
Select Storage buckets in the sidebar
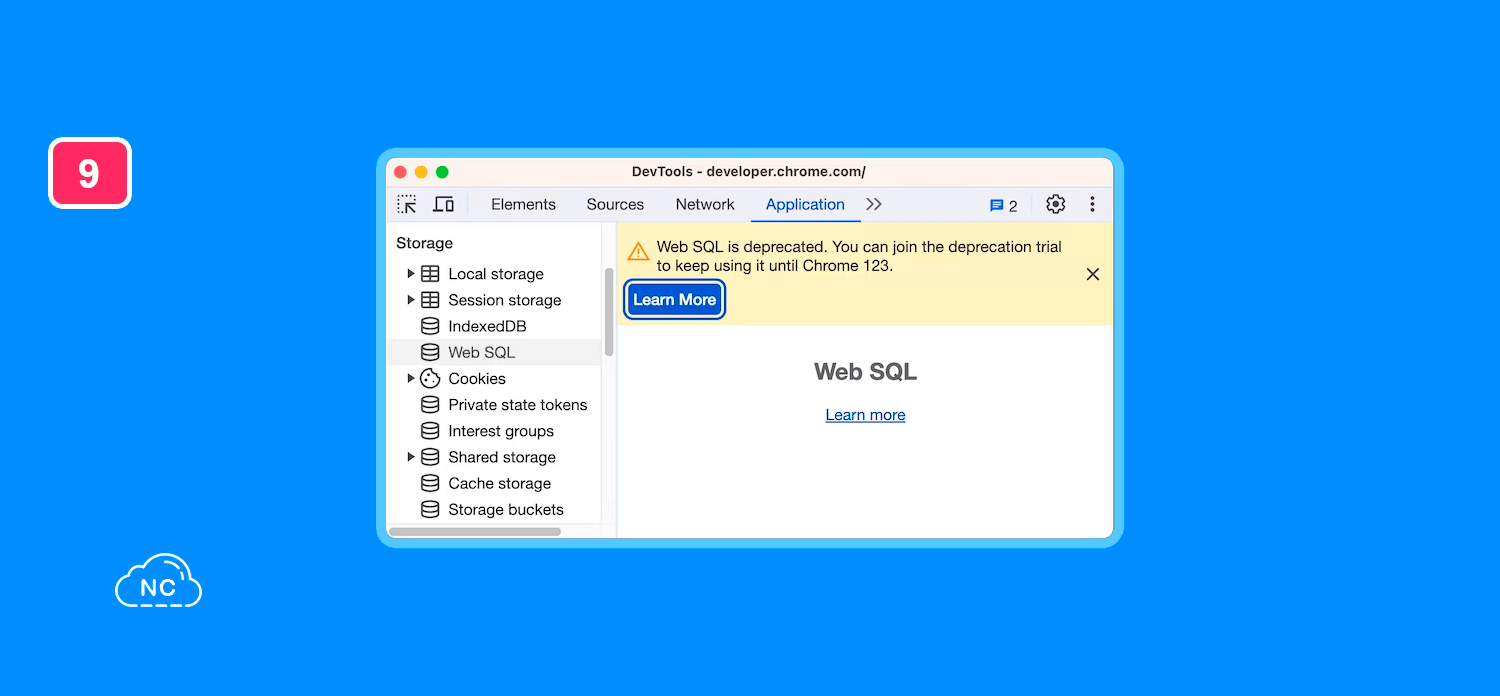(x=506, y=509)
